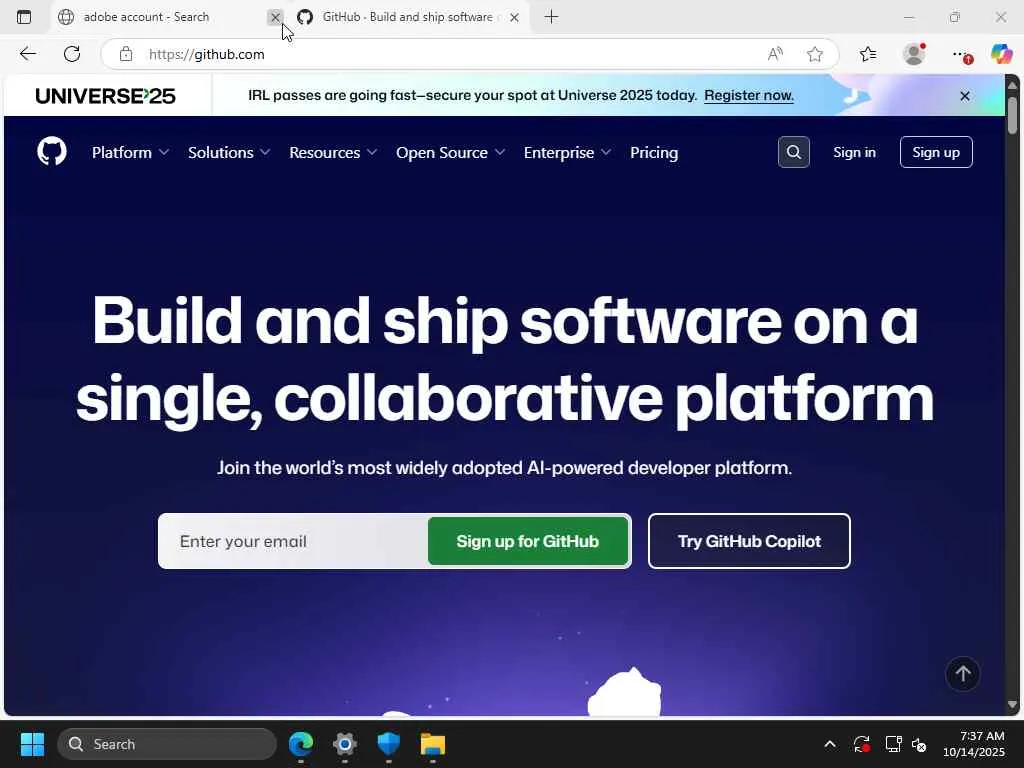1024x768 pixels.
Task: Open a new browser tab
Action: coord(551,17)
